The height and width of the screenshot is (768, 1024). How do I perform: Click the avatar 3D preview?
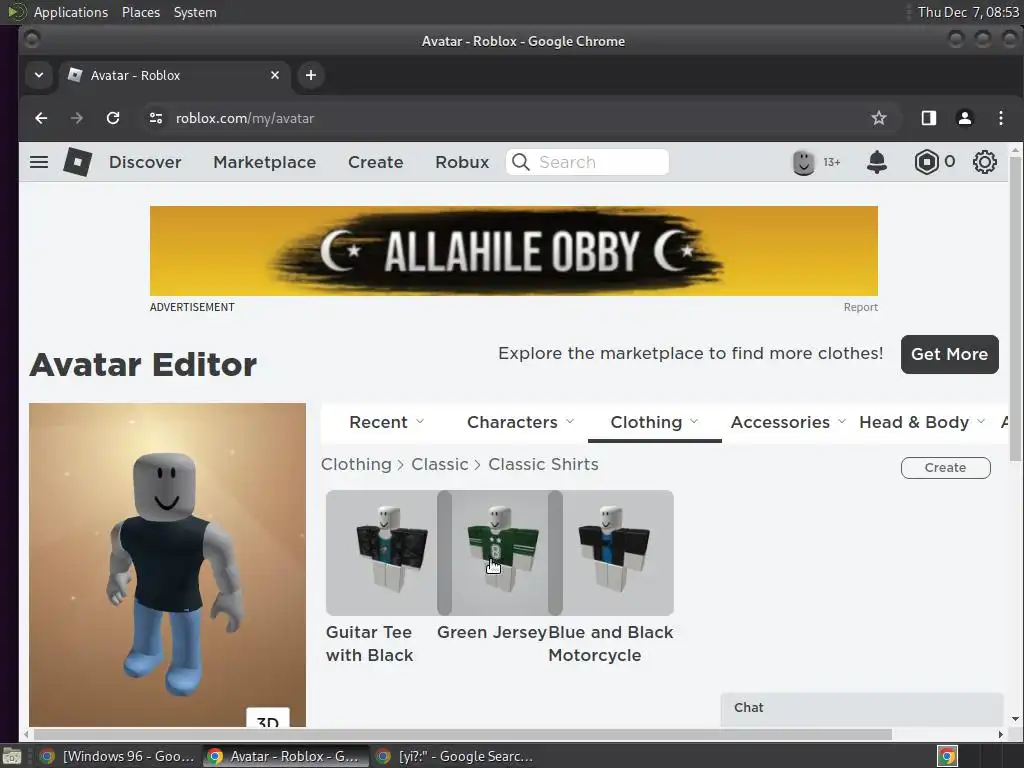click(x=167, y=564)
